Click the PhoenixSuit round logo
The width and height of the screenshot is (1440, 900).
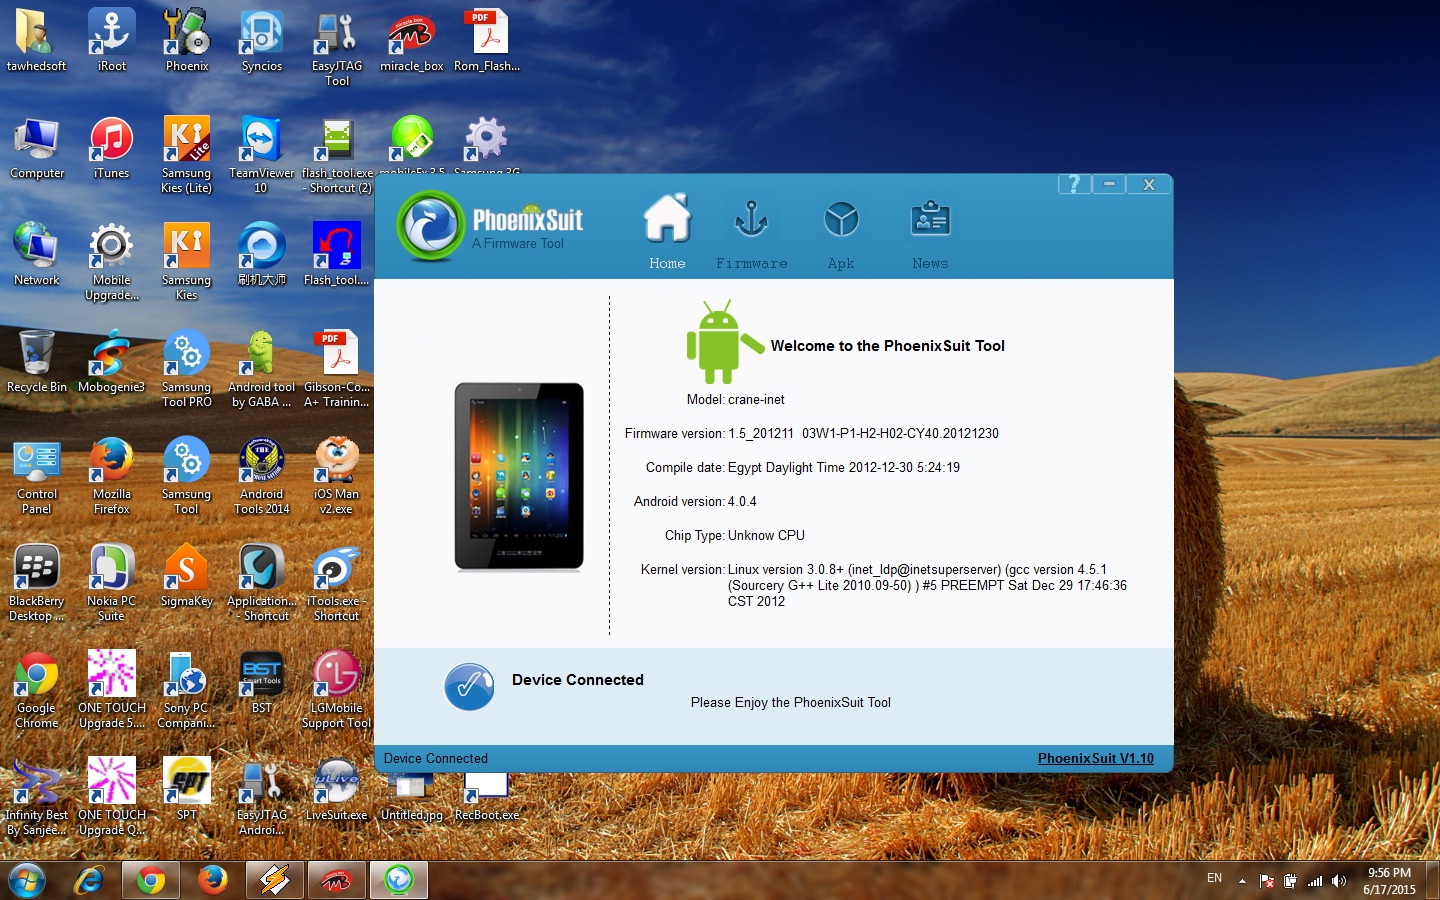pyautogui.click(x=431, y=227)
